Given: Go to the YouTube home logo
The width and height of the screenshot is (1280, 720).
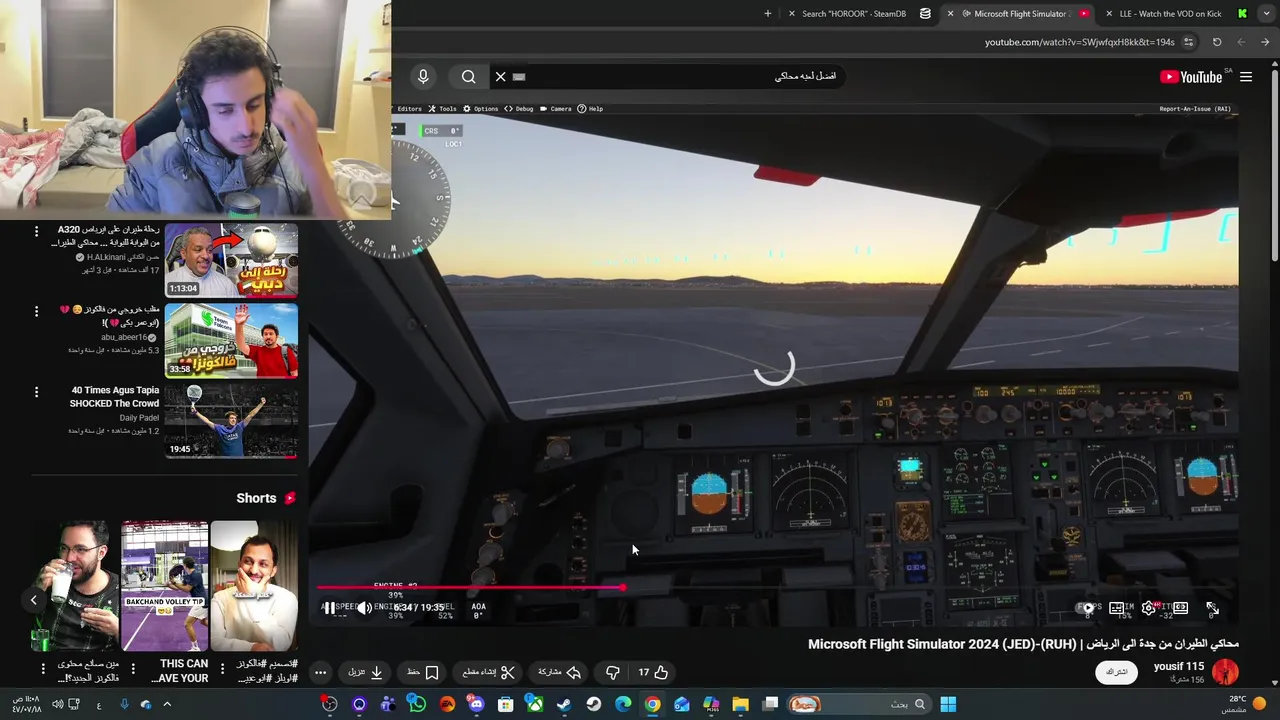Looking at the screenshot, I should pyautogui.click(x=1191, y=77).
